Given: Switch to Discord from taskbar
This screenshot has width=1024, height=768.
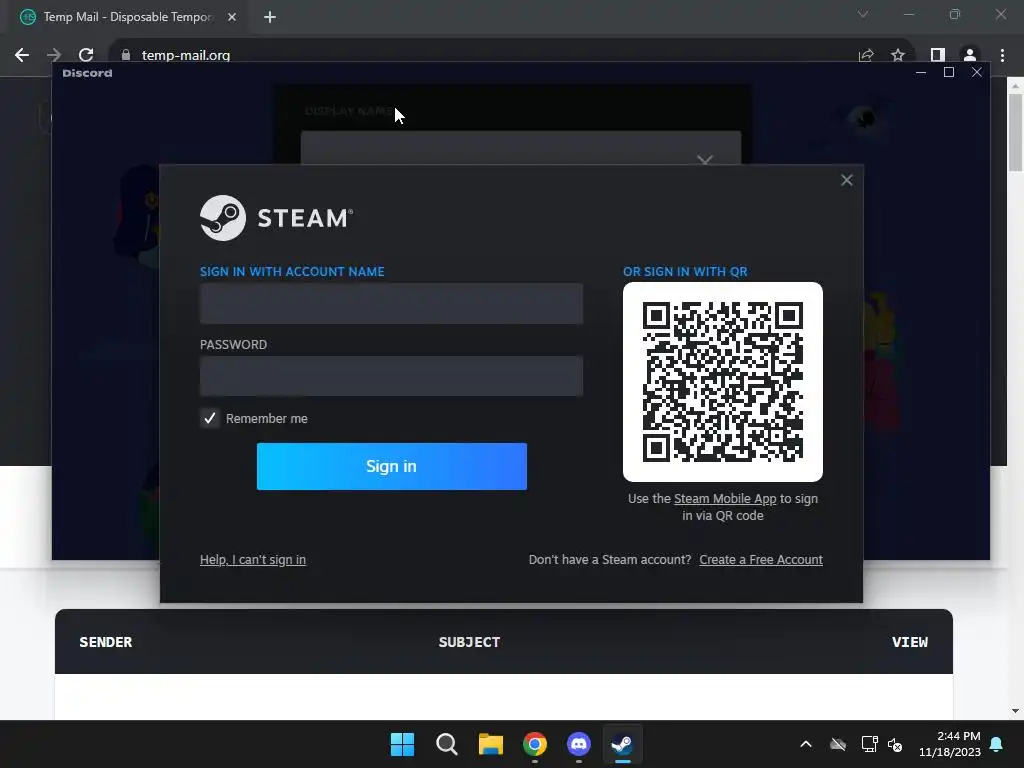Looking at the screenshot, I should click(x=579, y=744).
